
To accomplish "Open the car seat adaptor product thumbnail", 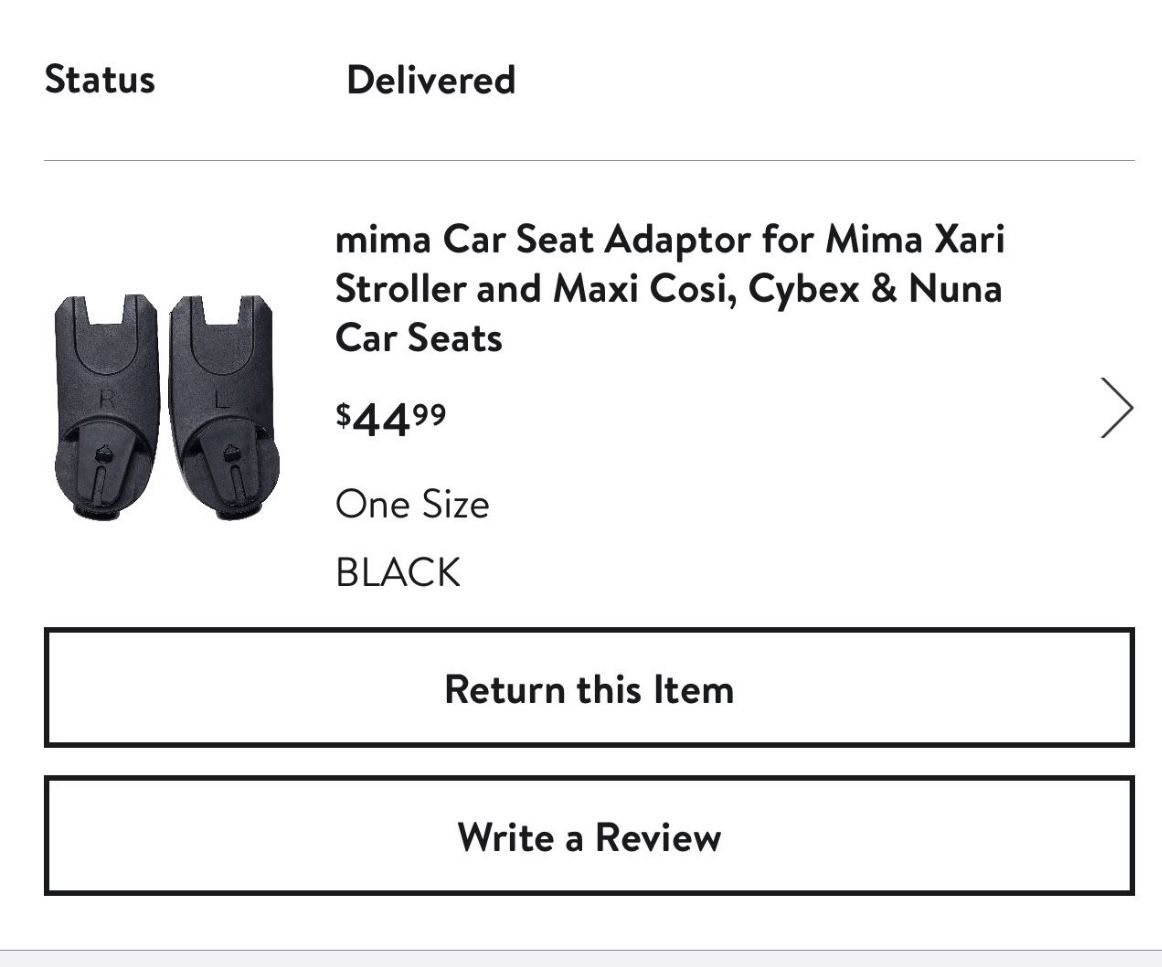I will click(x=166, y=406).
